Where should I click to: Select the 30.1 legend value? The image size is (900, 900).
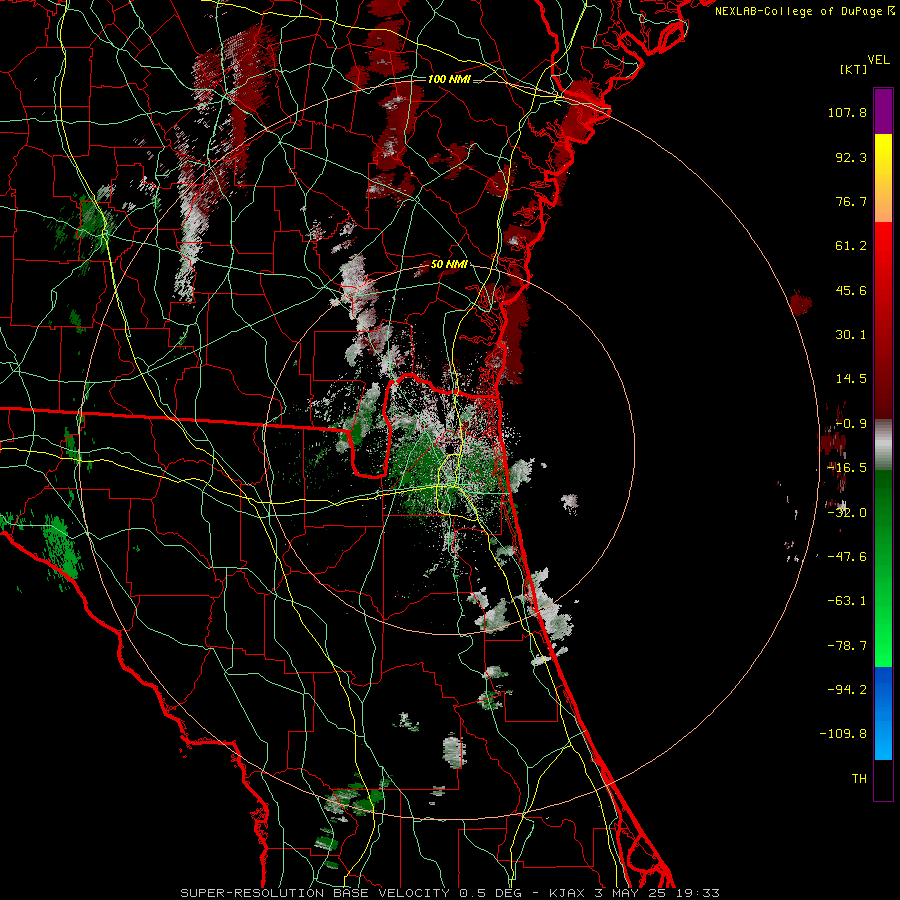851,335
